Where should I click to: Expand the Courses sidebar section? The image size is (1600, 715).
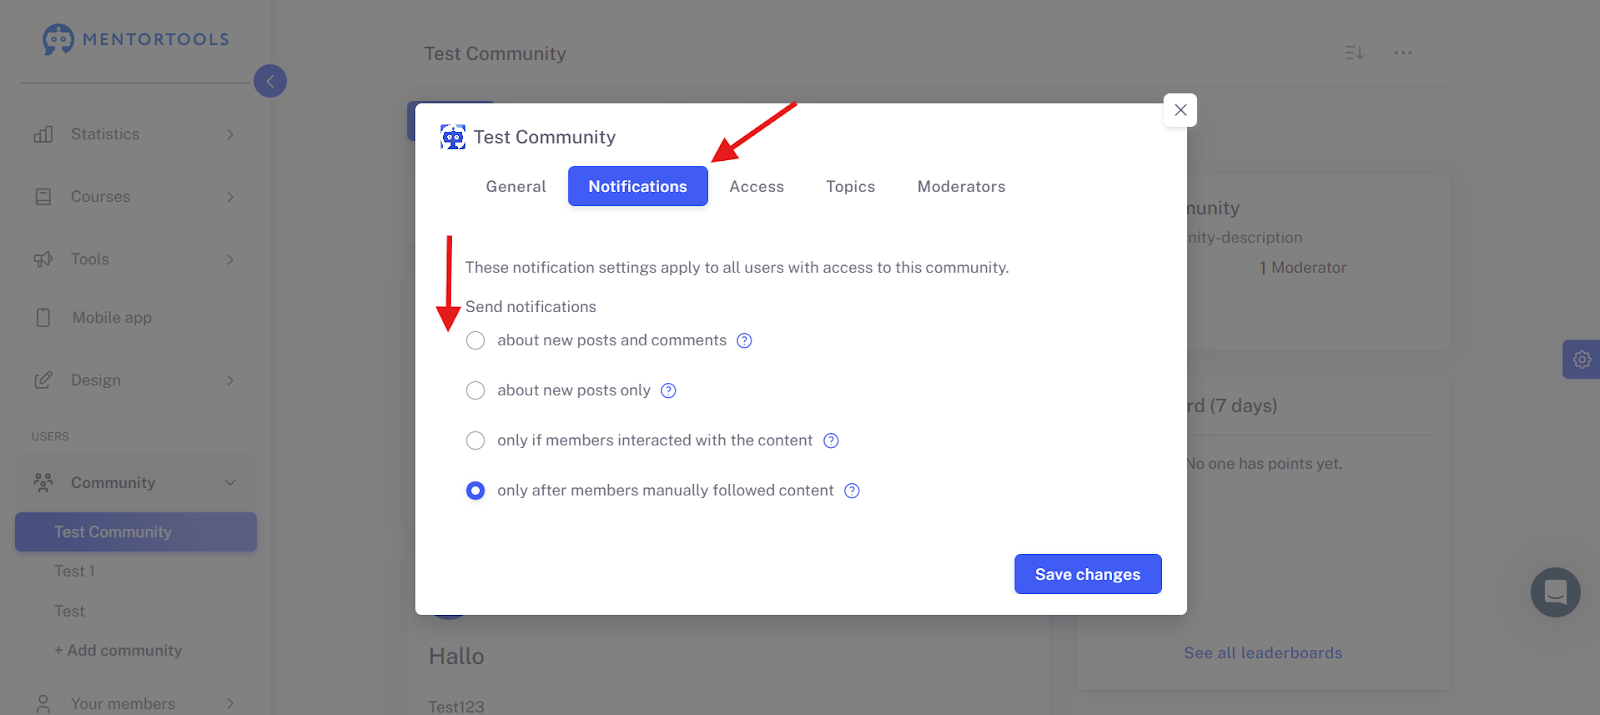135,197
